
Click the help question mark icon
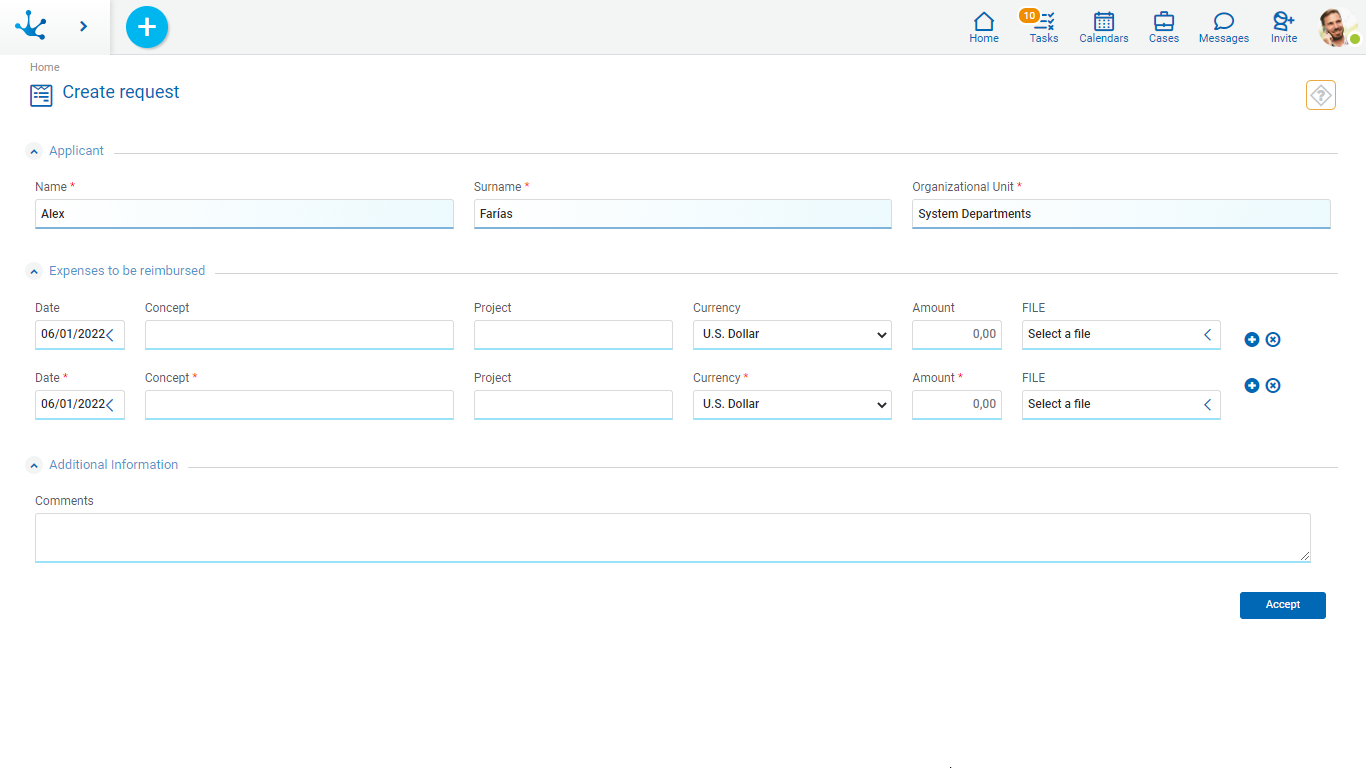pos(1320,95)
